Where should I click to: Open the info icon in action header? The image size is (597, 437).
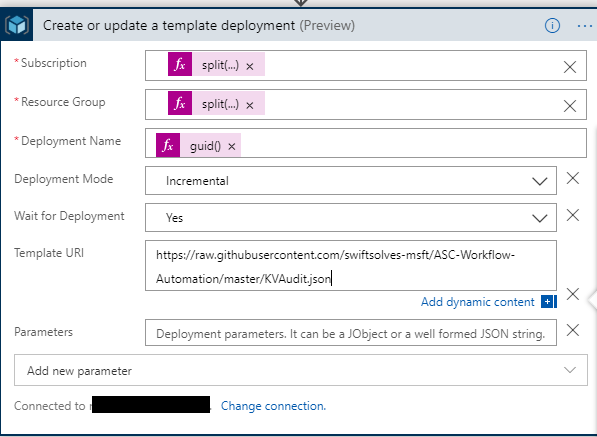coord(552,26)
